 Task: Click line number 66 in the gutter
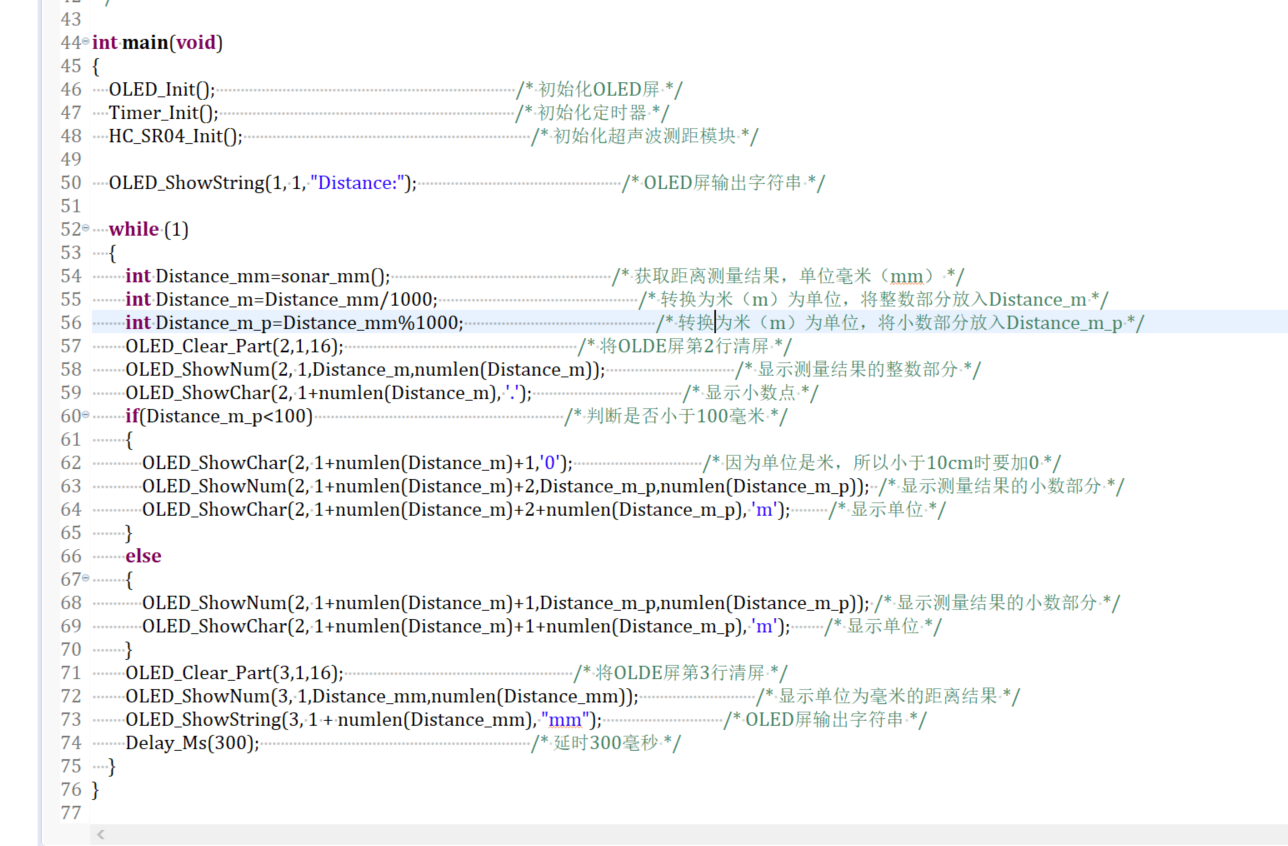[70, 555]
